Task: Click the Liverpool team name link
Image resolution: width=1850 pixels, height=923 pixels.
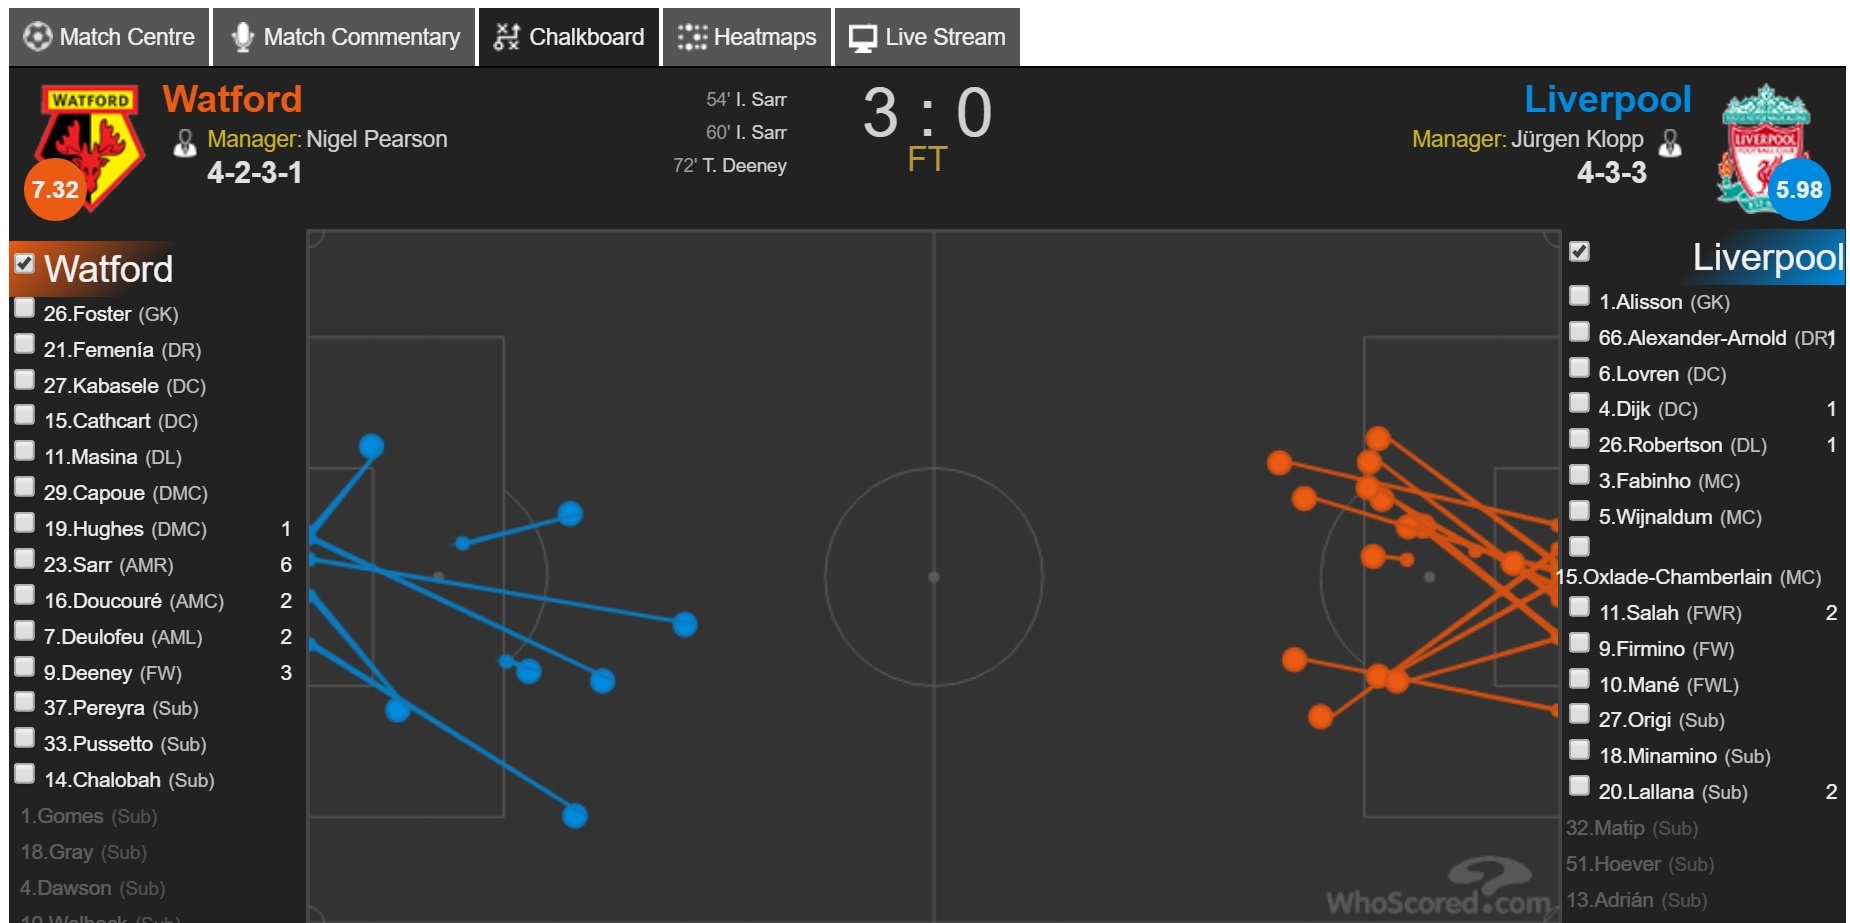Action: [1607, 99]
